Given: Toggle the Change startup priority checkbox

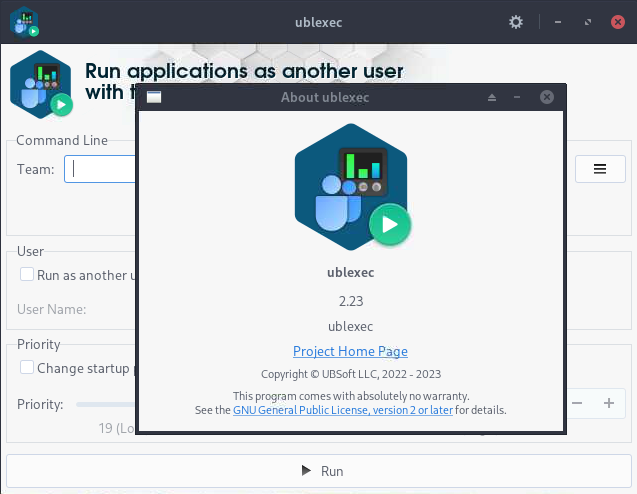Looking at the screenshot, I should 27,368.
